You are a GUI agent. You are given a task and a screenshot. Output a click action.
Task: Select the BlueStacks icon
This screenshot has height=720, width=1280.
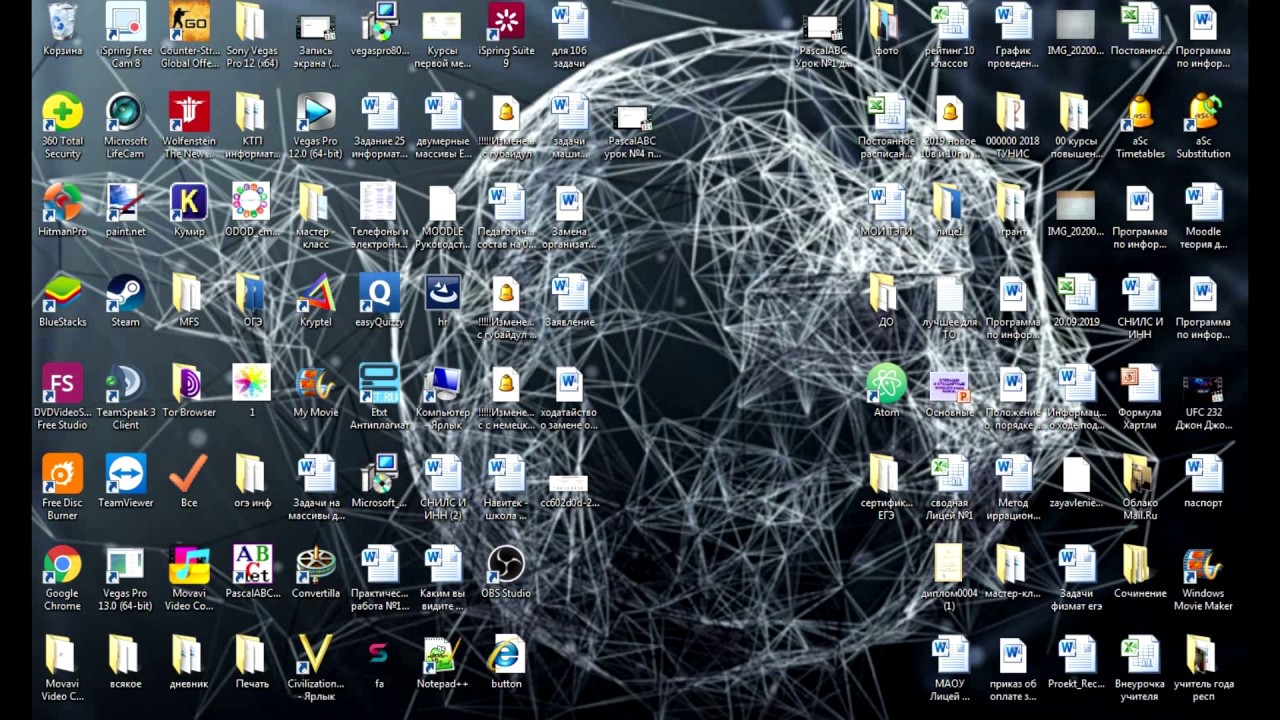(62, 301)
